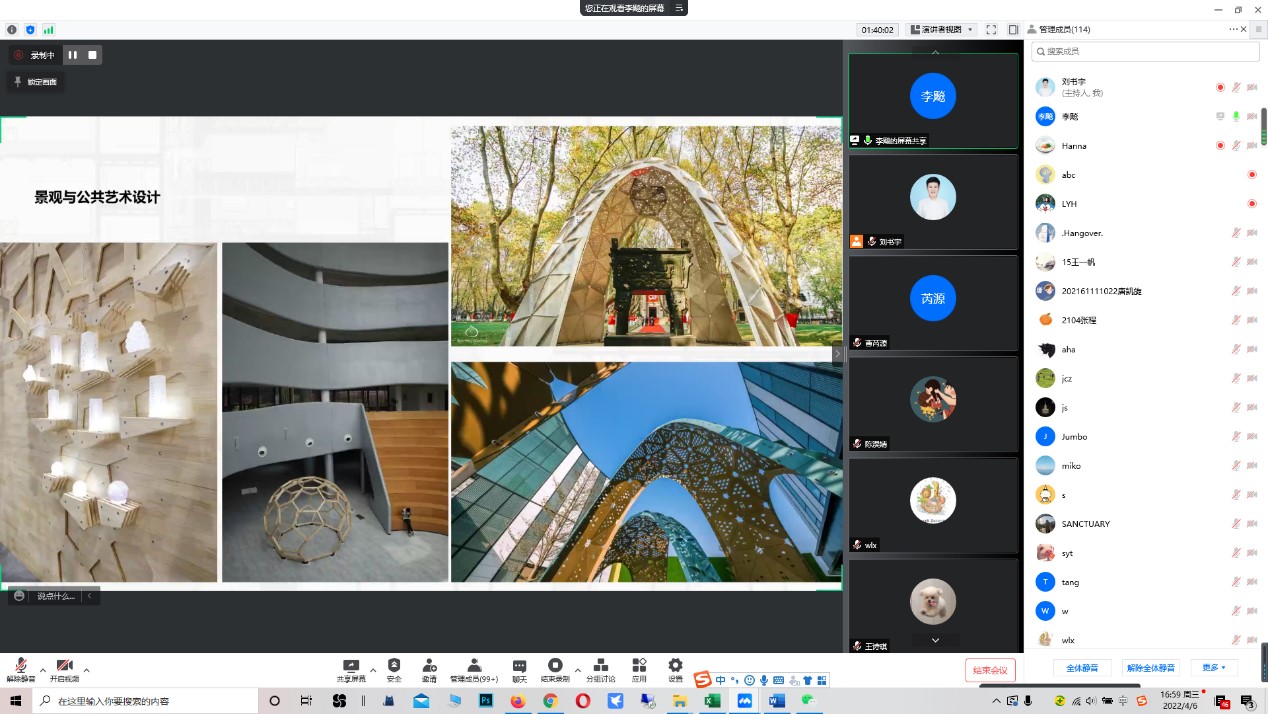Expand the 更多 dropdown in members panel
Viewport: 1268px width, 714px height.
click(1215, 667)
